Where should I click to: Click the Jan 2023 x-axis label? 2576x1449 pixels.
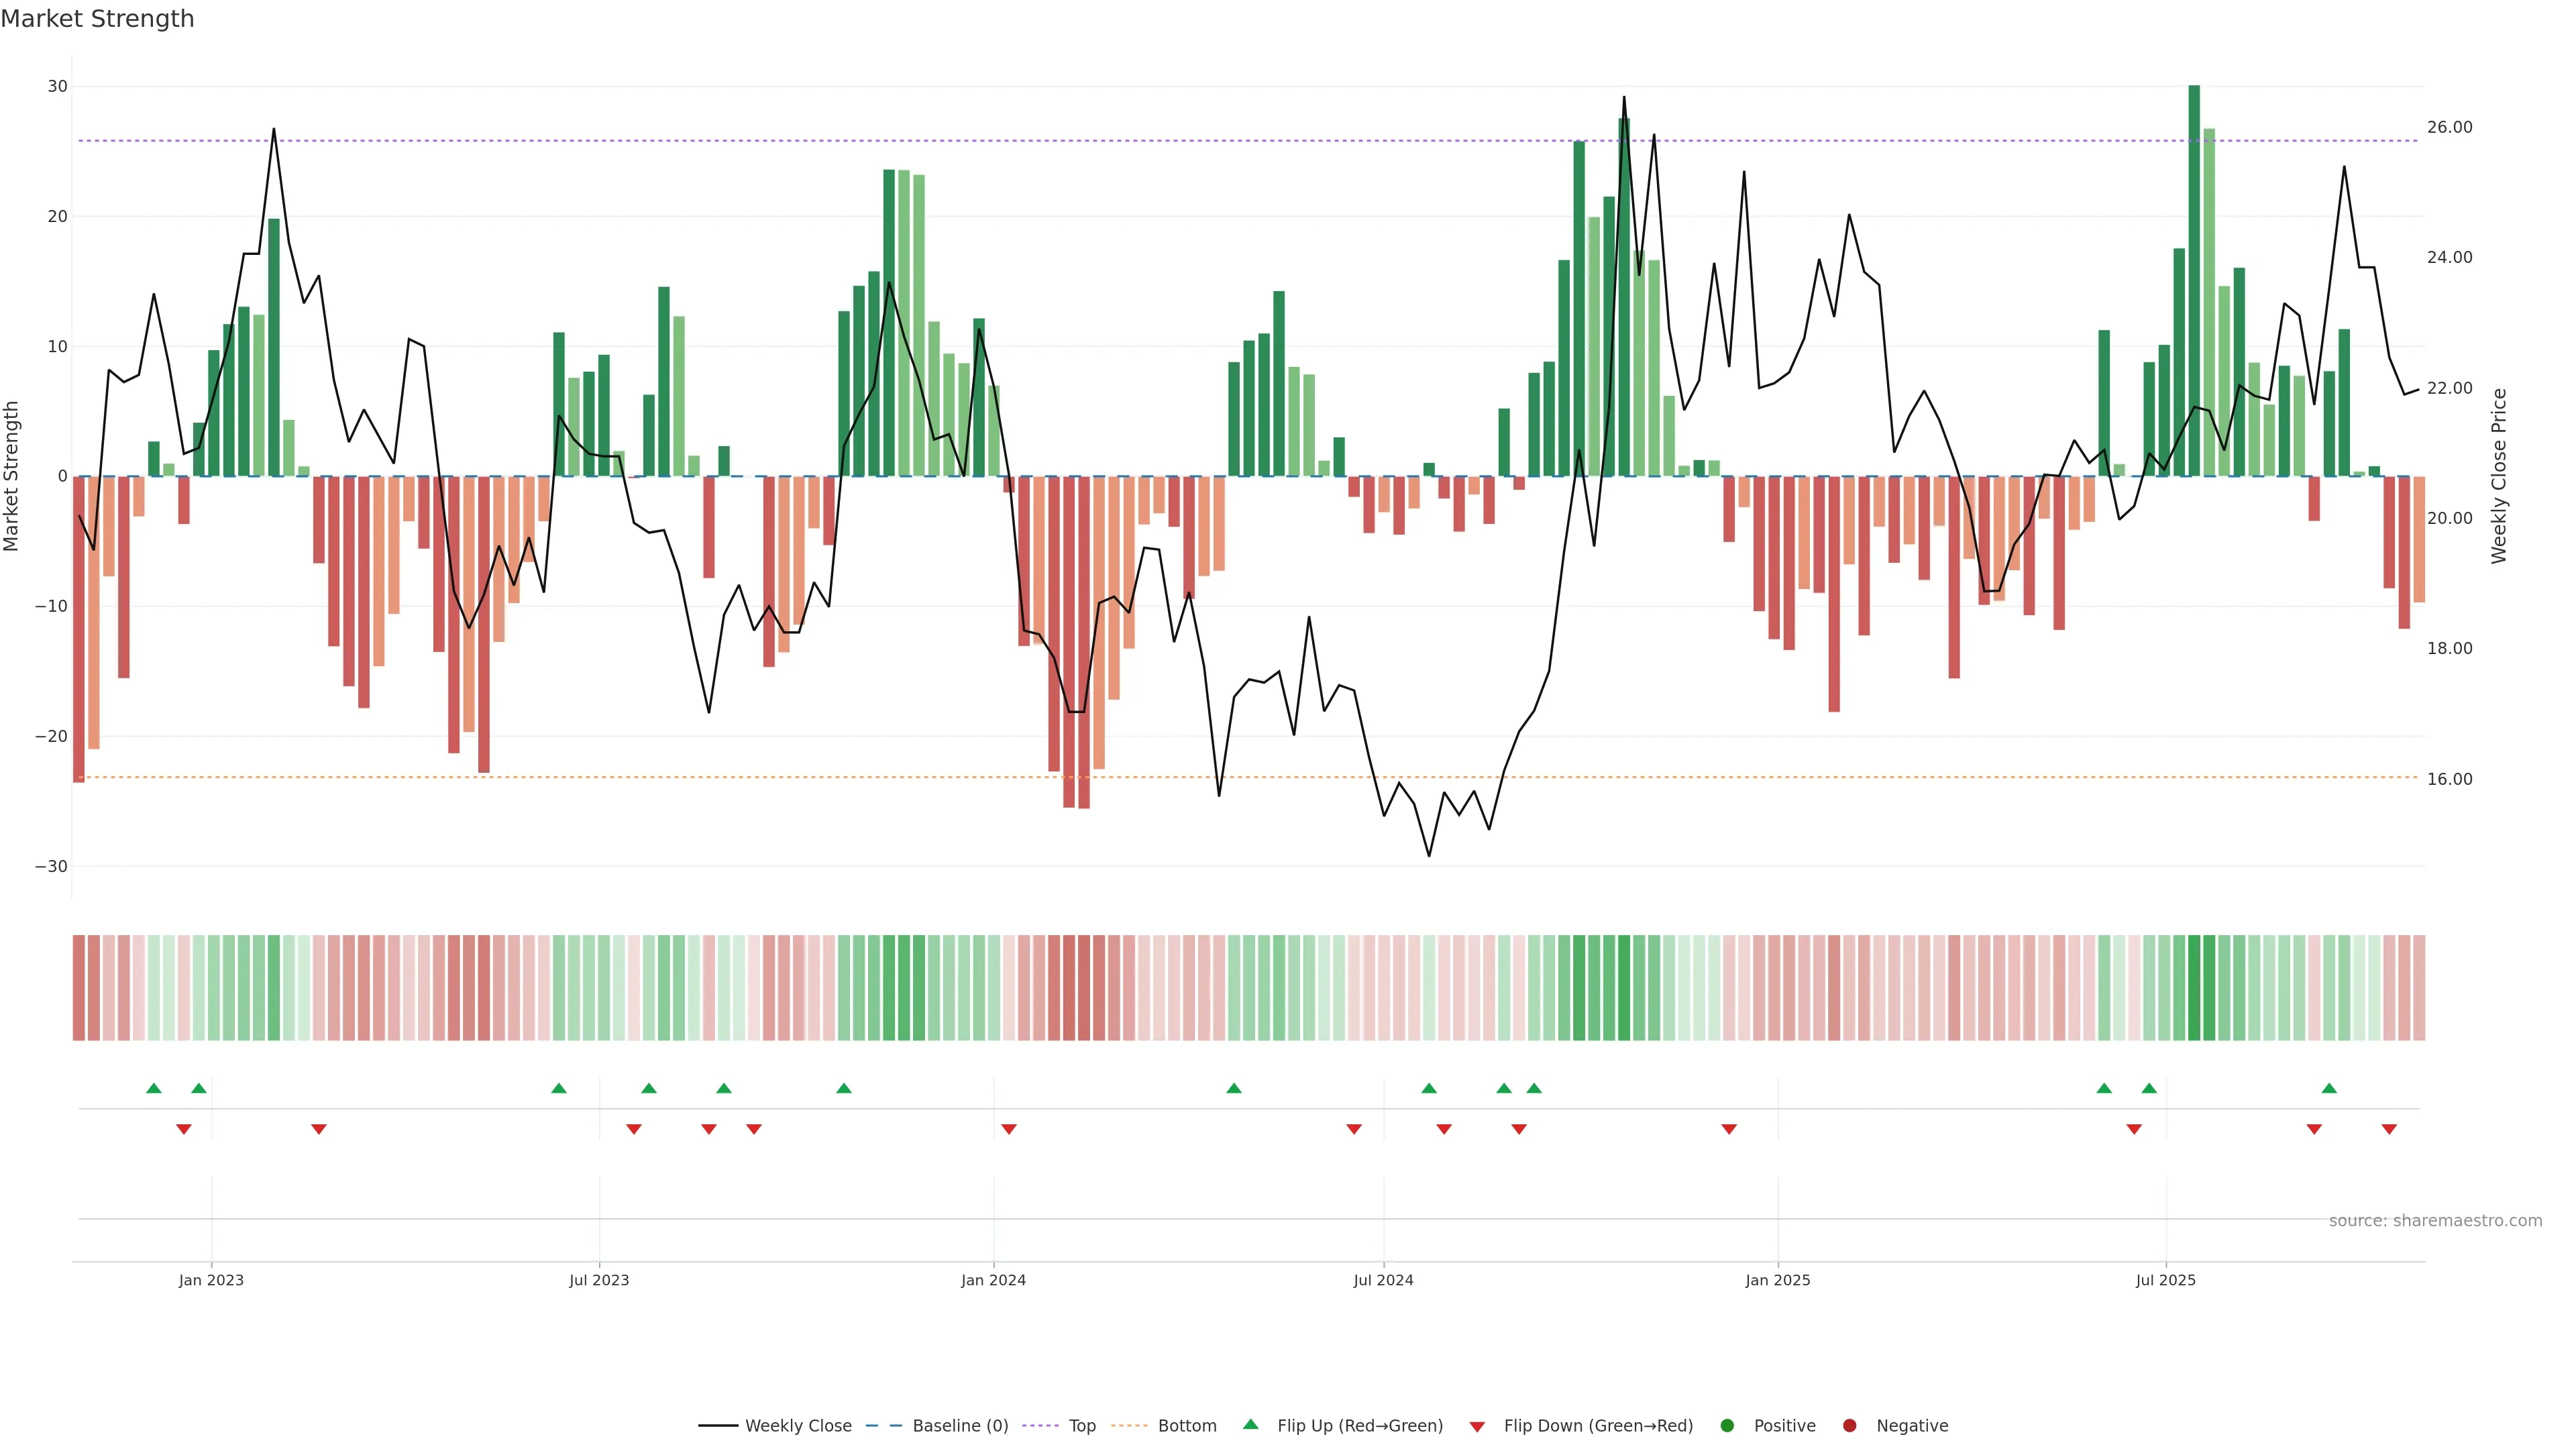click(211, 1280)
